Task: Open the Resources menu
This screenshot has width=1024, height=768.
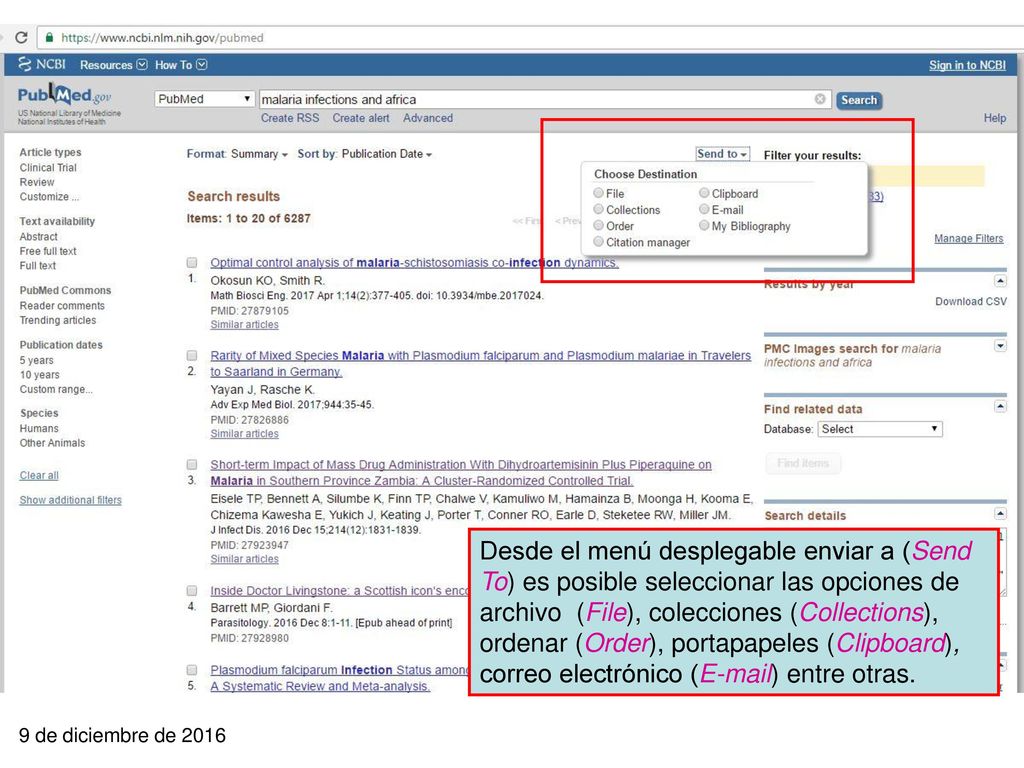Action: pyautogui.click(x=114, y=65)
